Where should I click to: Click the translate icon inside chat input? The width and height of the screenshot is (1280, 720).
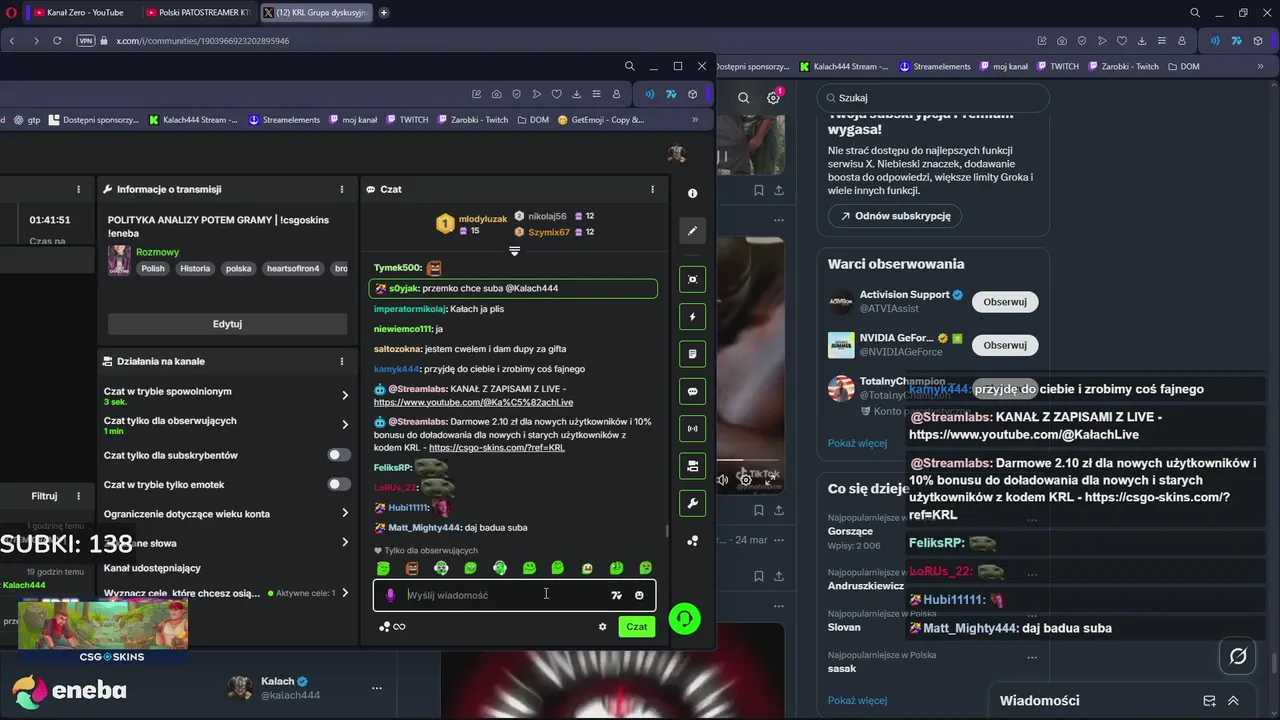[x=616, y=595]
